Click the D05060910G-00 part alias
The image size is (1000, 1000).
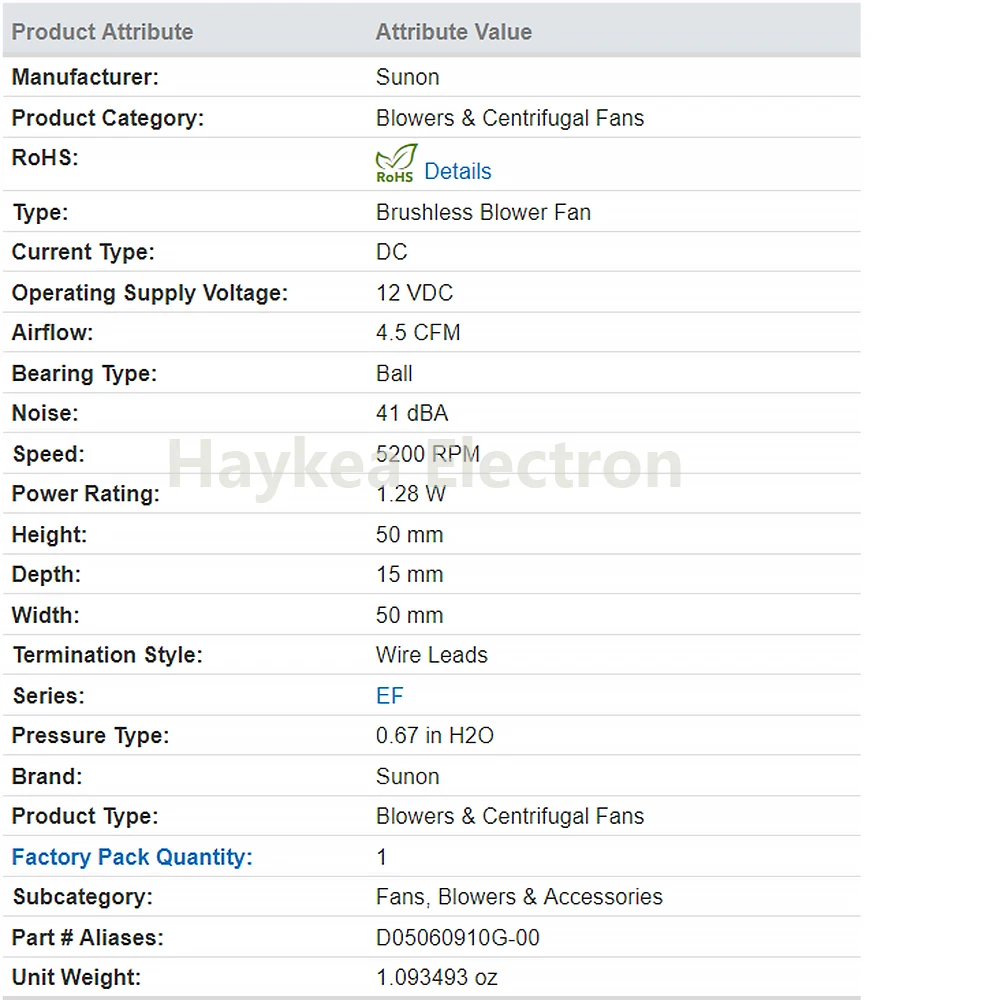(x=458, y=938)
